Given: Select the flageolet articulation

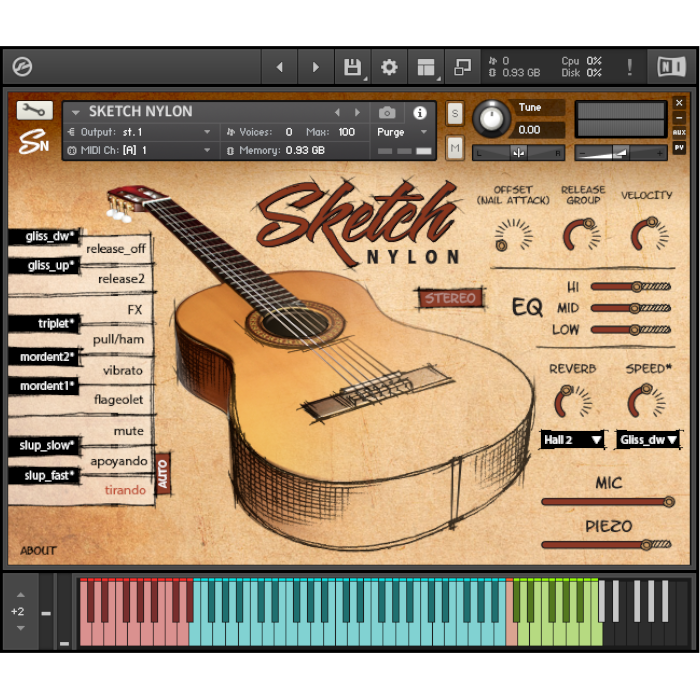Looking at the screenshot, I should click(x=118, y=400).
